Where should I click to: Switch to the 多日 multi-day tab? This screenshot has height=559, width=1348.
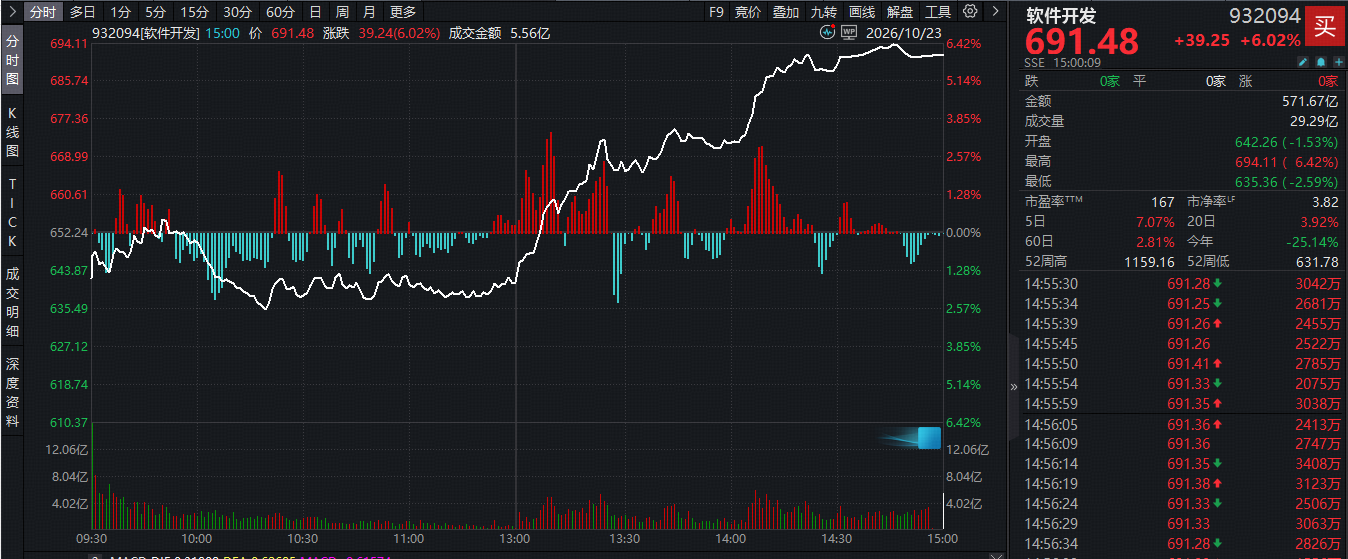tap(83, 12)
